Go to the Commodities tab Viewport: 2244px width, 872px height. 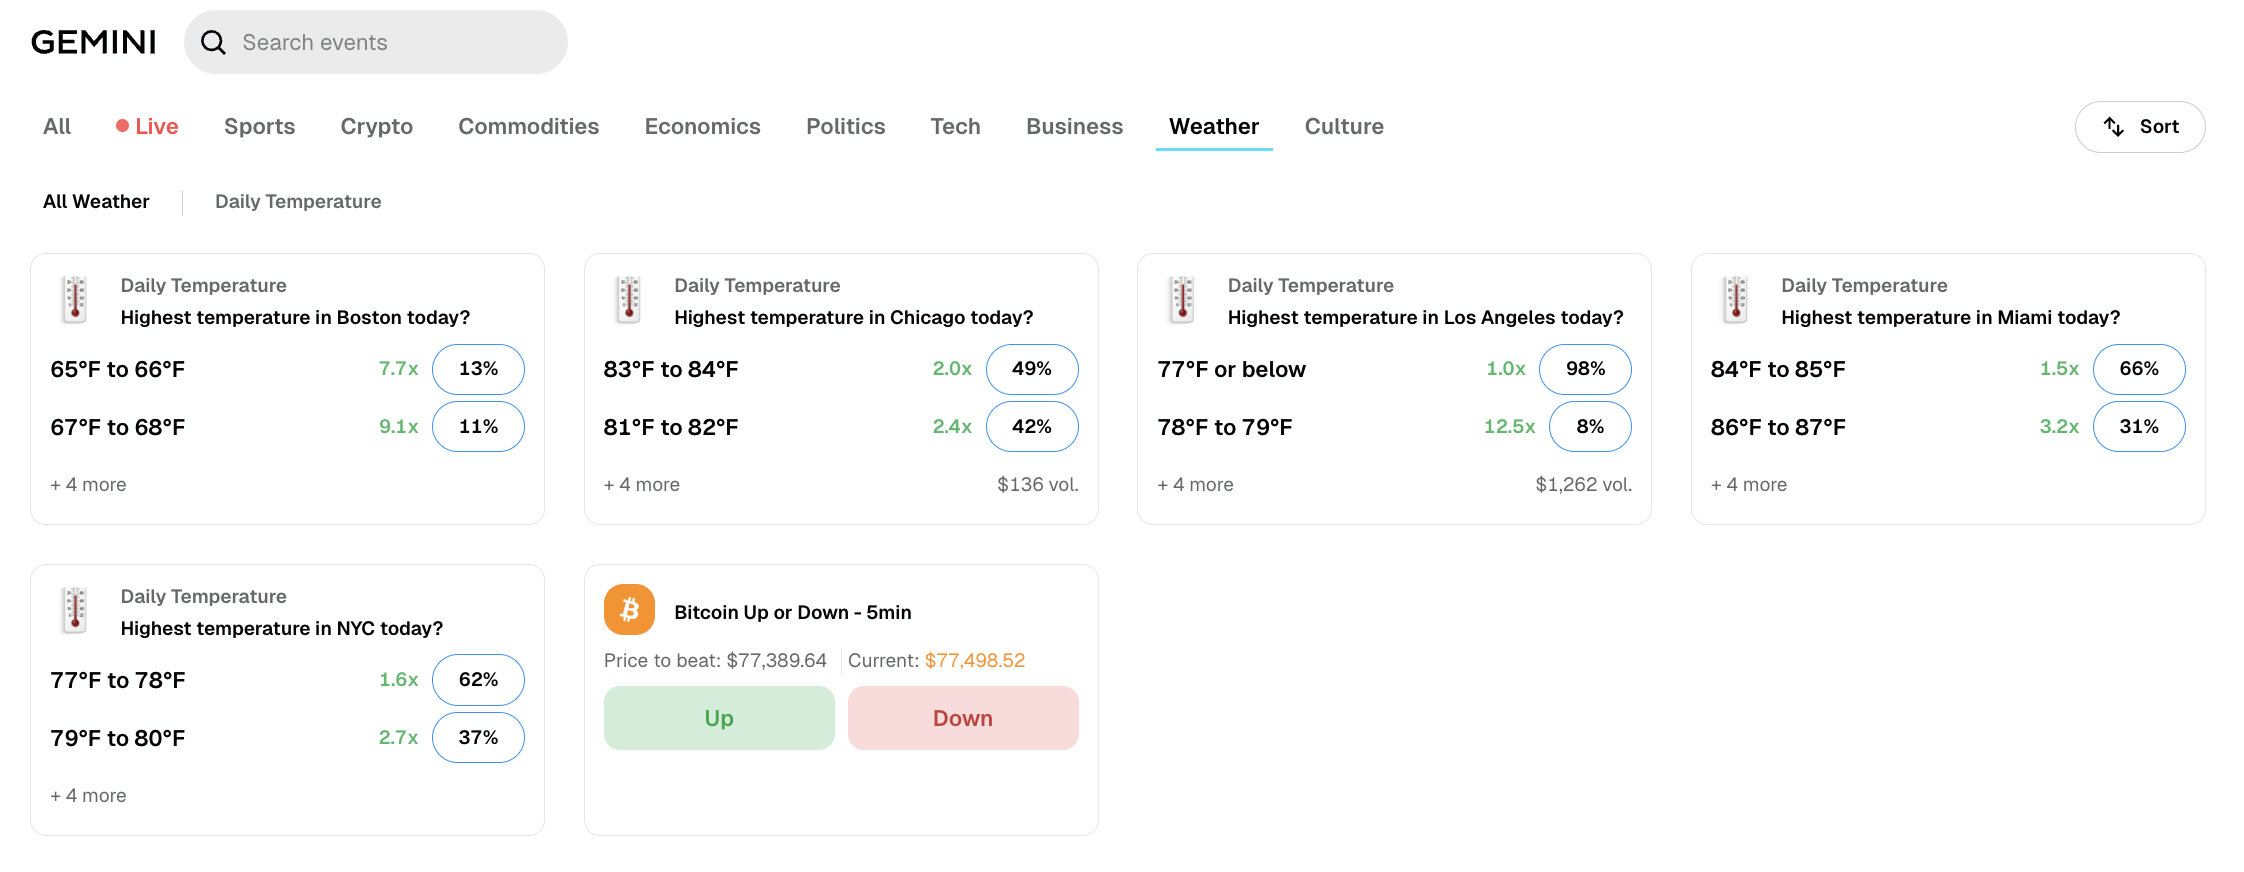point(529,126)
